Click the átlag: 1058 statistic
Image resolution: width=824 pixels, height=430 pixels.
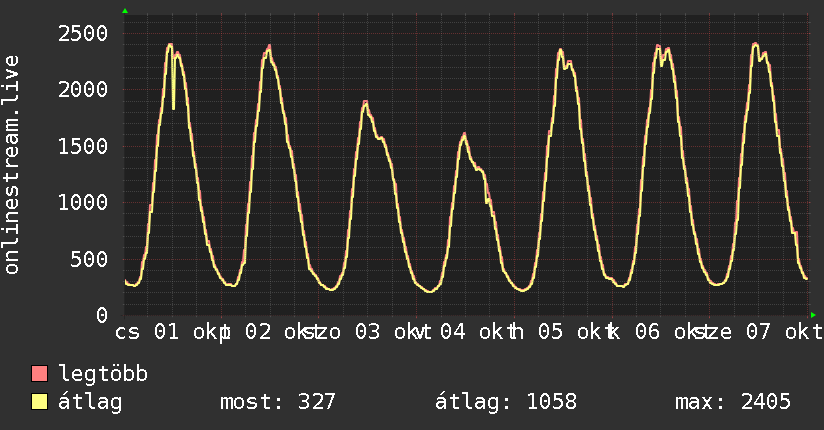[x=506, y=402]
